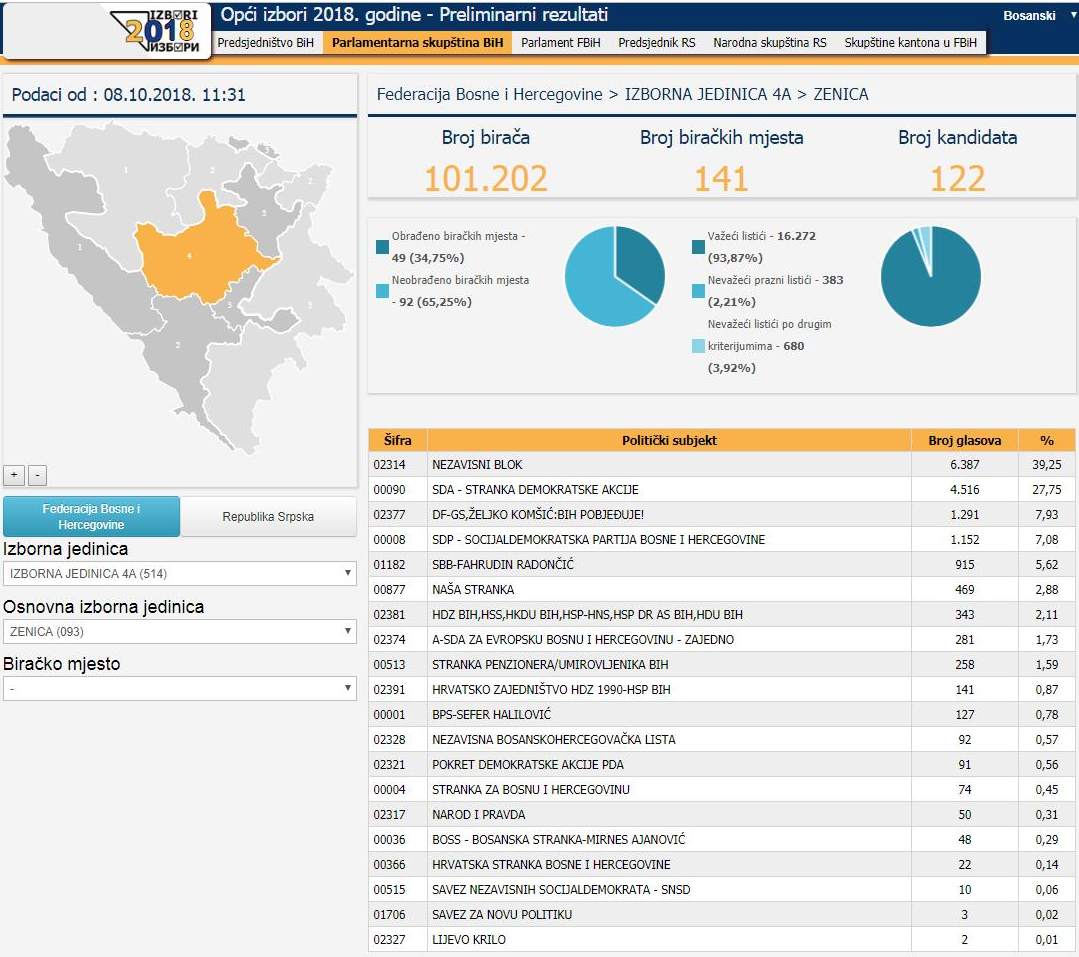
Task: Zoom in the map with plus button
Action: [14, 475]
